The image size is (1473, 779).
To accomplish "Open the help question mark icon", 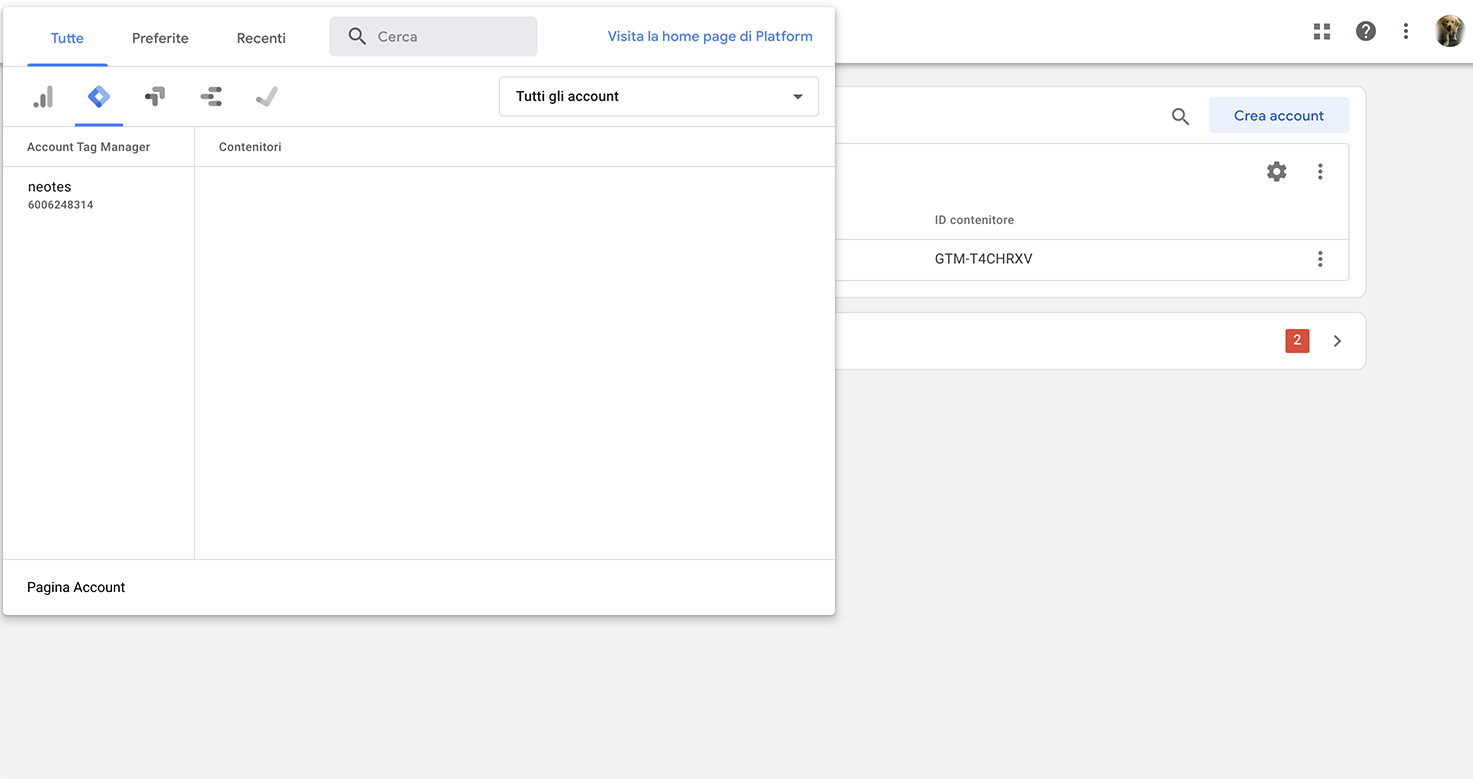I will pos(1366,31).
